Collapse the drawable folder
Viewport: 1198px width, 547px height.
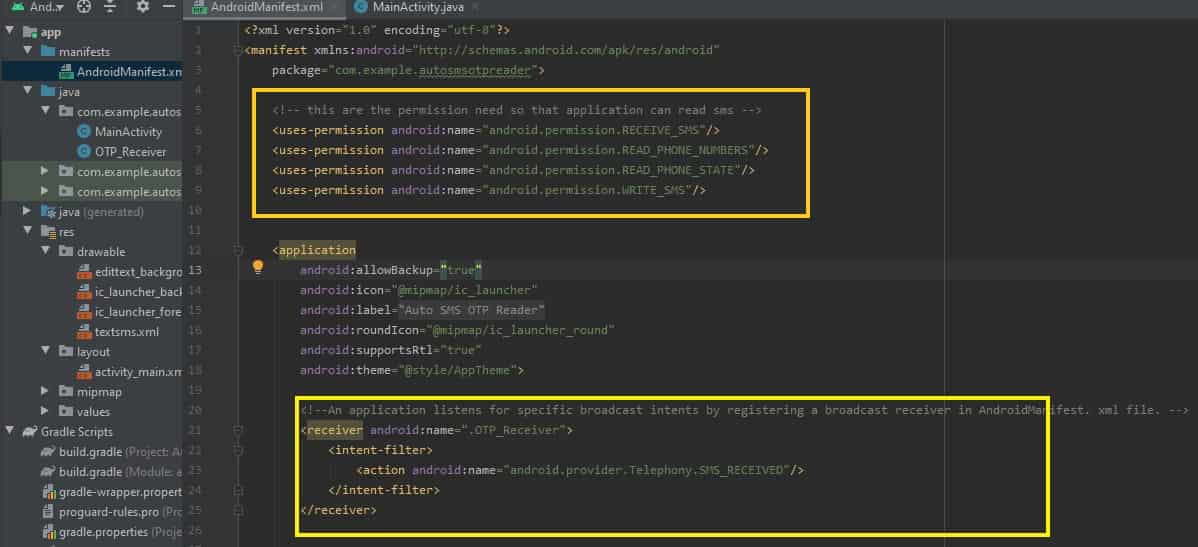click(47, 251)
